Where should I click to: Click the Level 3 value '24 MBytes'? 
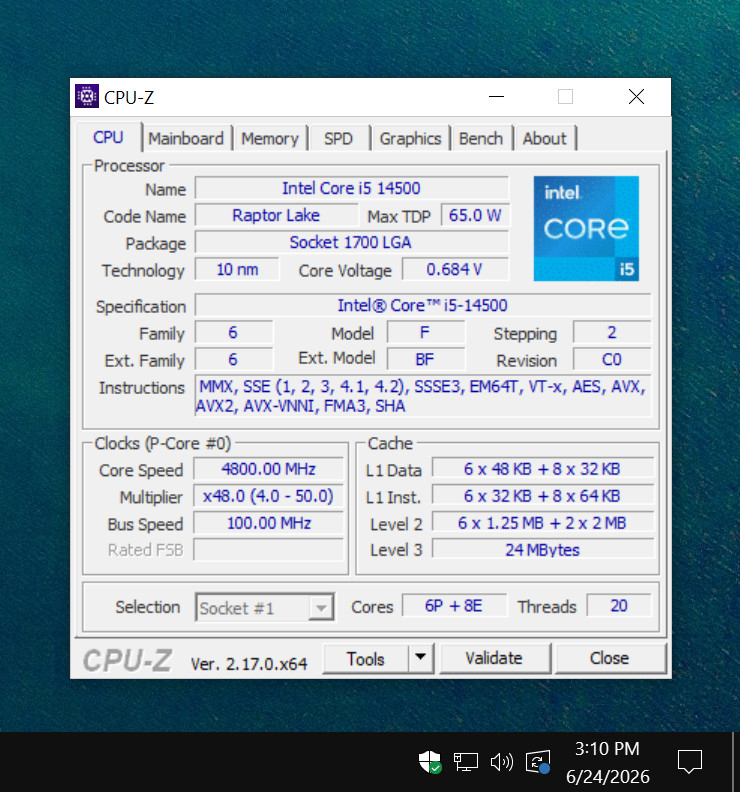coord(543,550)
